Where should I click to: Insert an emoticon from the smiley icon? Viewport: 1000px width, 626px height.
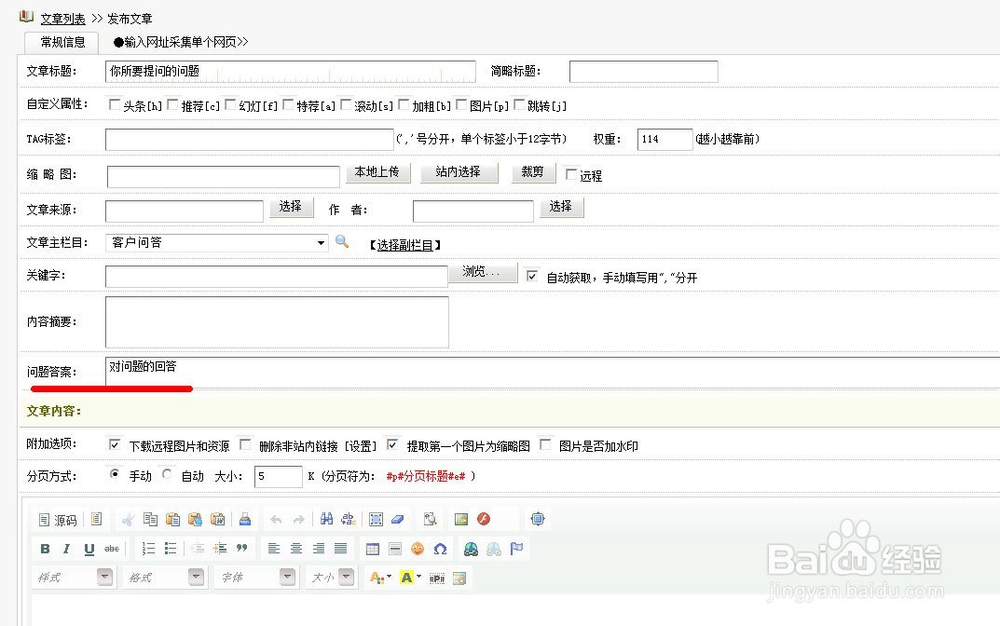tap(416, 547)
